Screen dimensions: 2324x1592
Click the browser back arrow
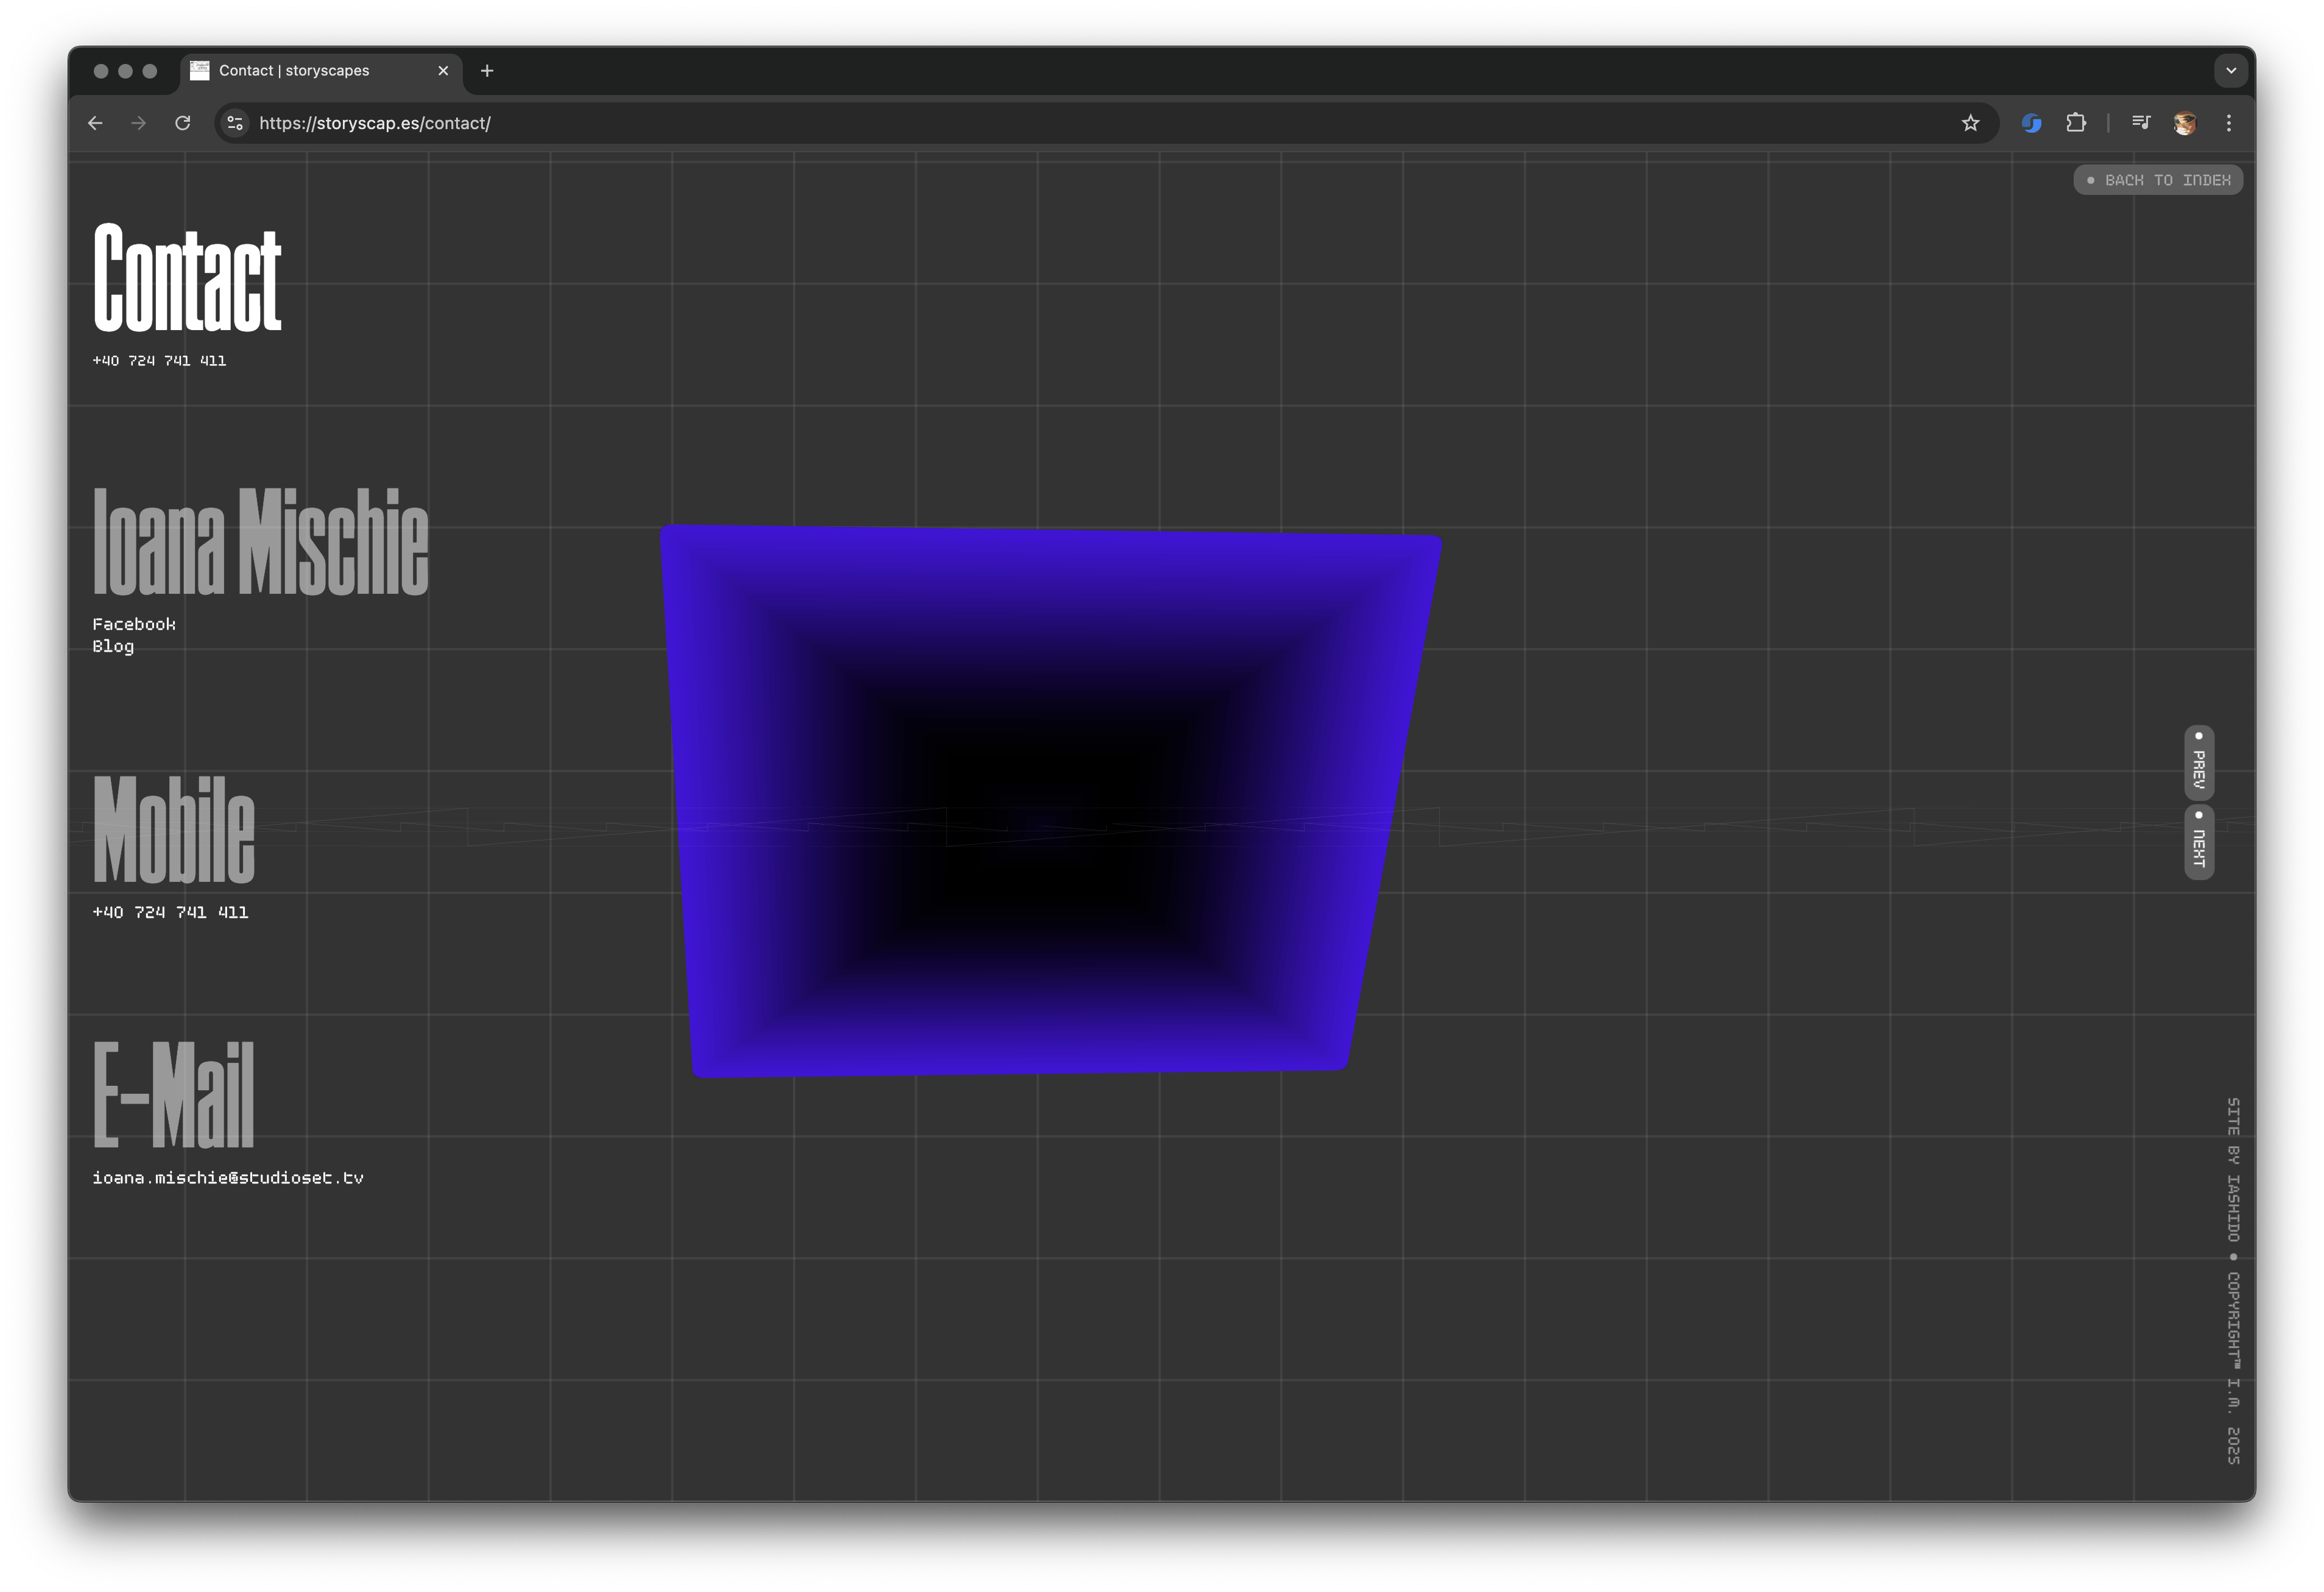[x=95, y=123]
